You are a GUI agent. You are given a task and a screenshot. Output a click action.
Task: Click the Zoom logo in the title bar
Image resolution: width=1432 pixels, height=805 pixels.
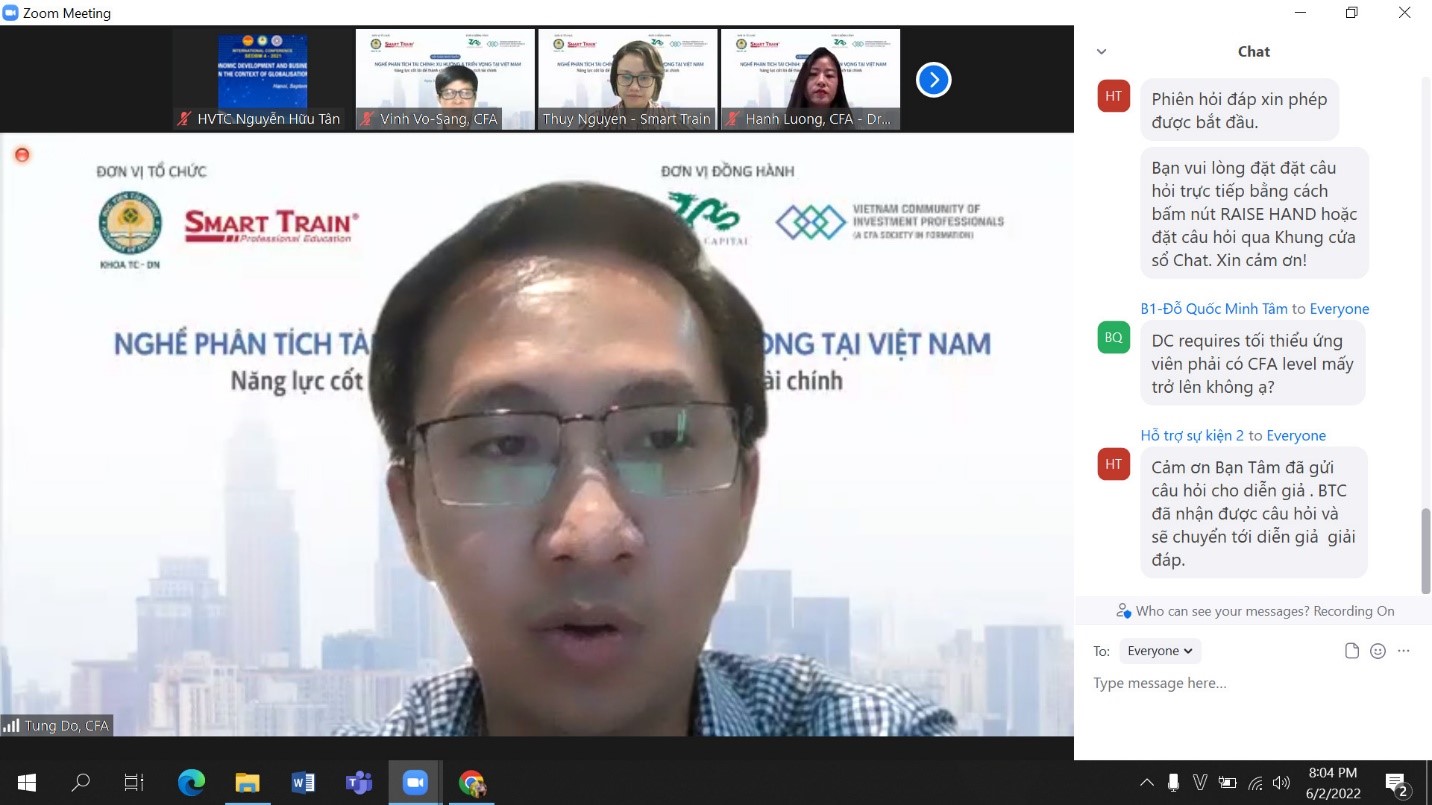tap(11, 13)
